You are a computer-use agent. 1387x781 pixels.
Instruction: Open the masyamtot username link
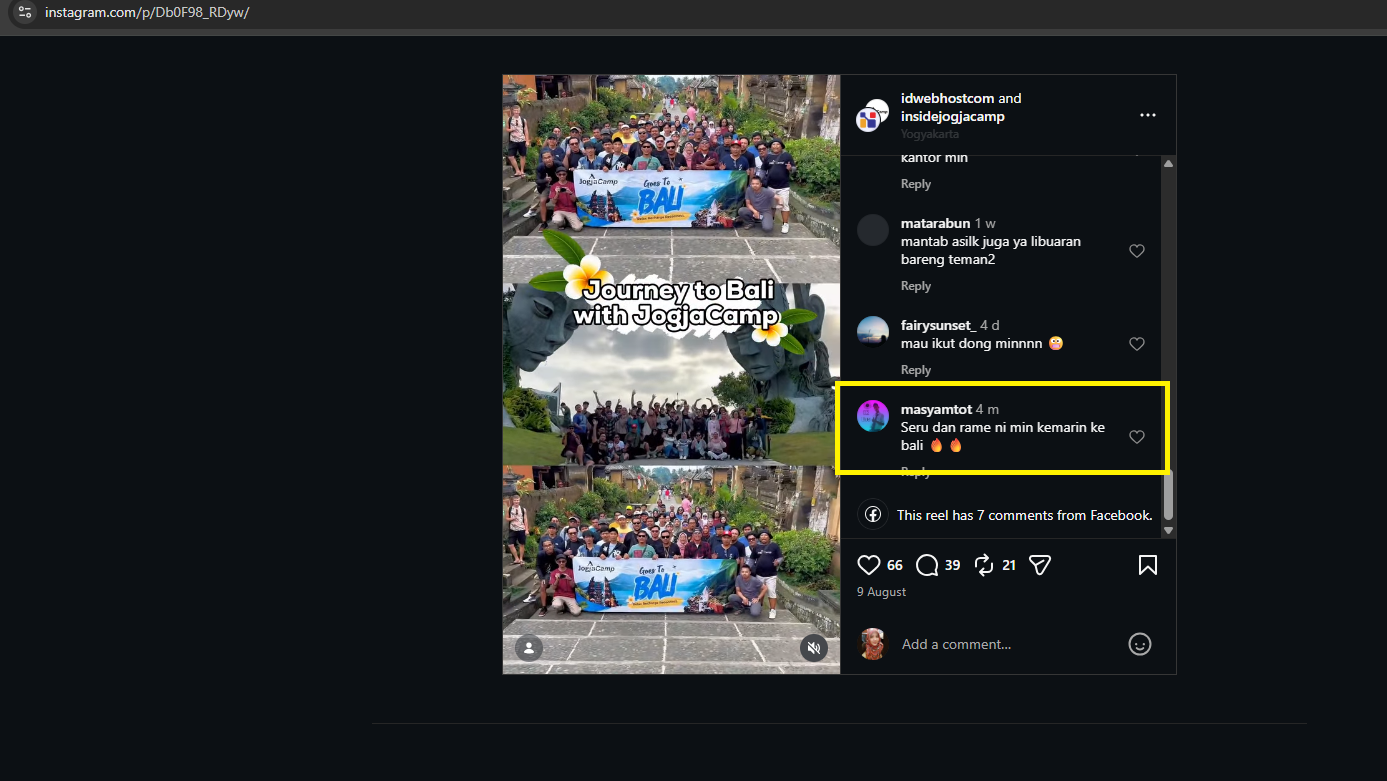(x=936, y=409)
